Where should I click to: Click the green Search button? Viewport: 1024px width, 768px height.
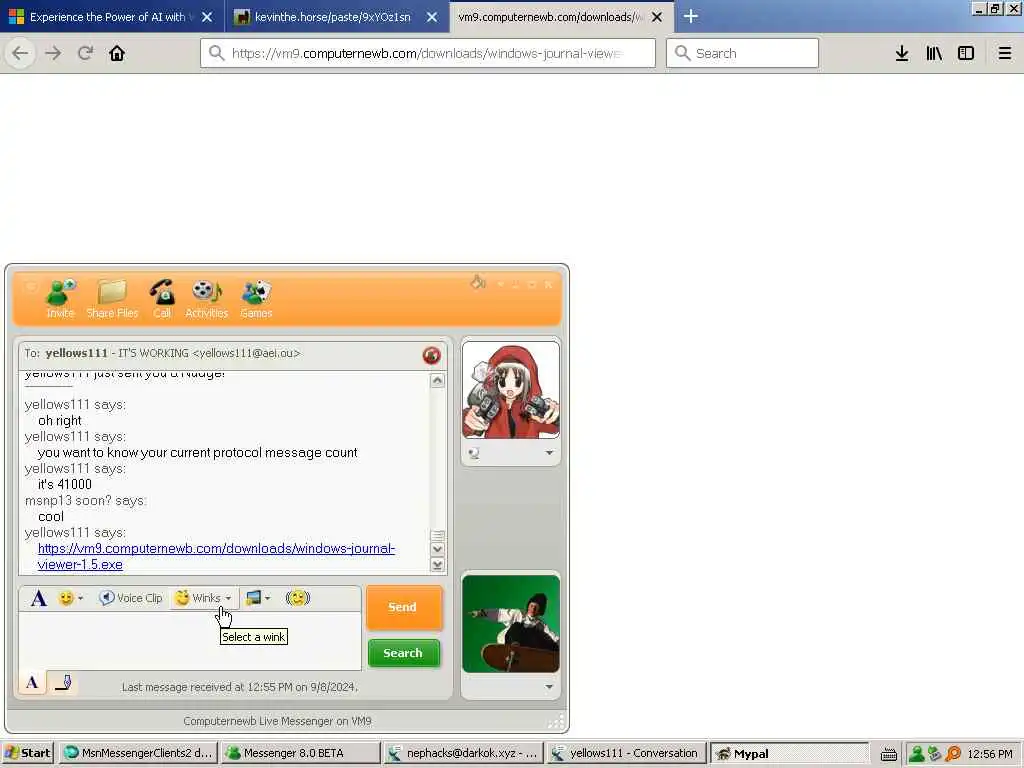pos(404,653)
